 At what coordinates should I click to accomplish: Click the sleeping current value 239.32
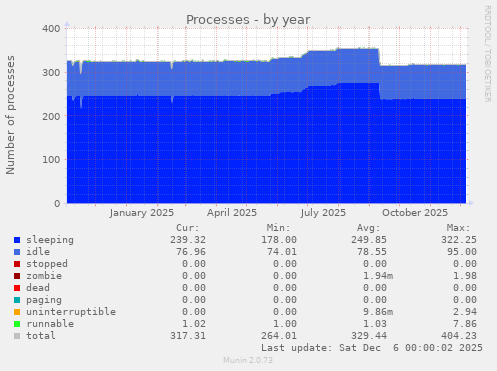[x=188, y=240]
